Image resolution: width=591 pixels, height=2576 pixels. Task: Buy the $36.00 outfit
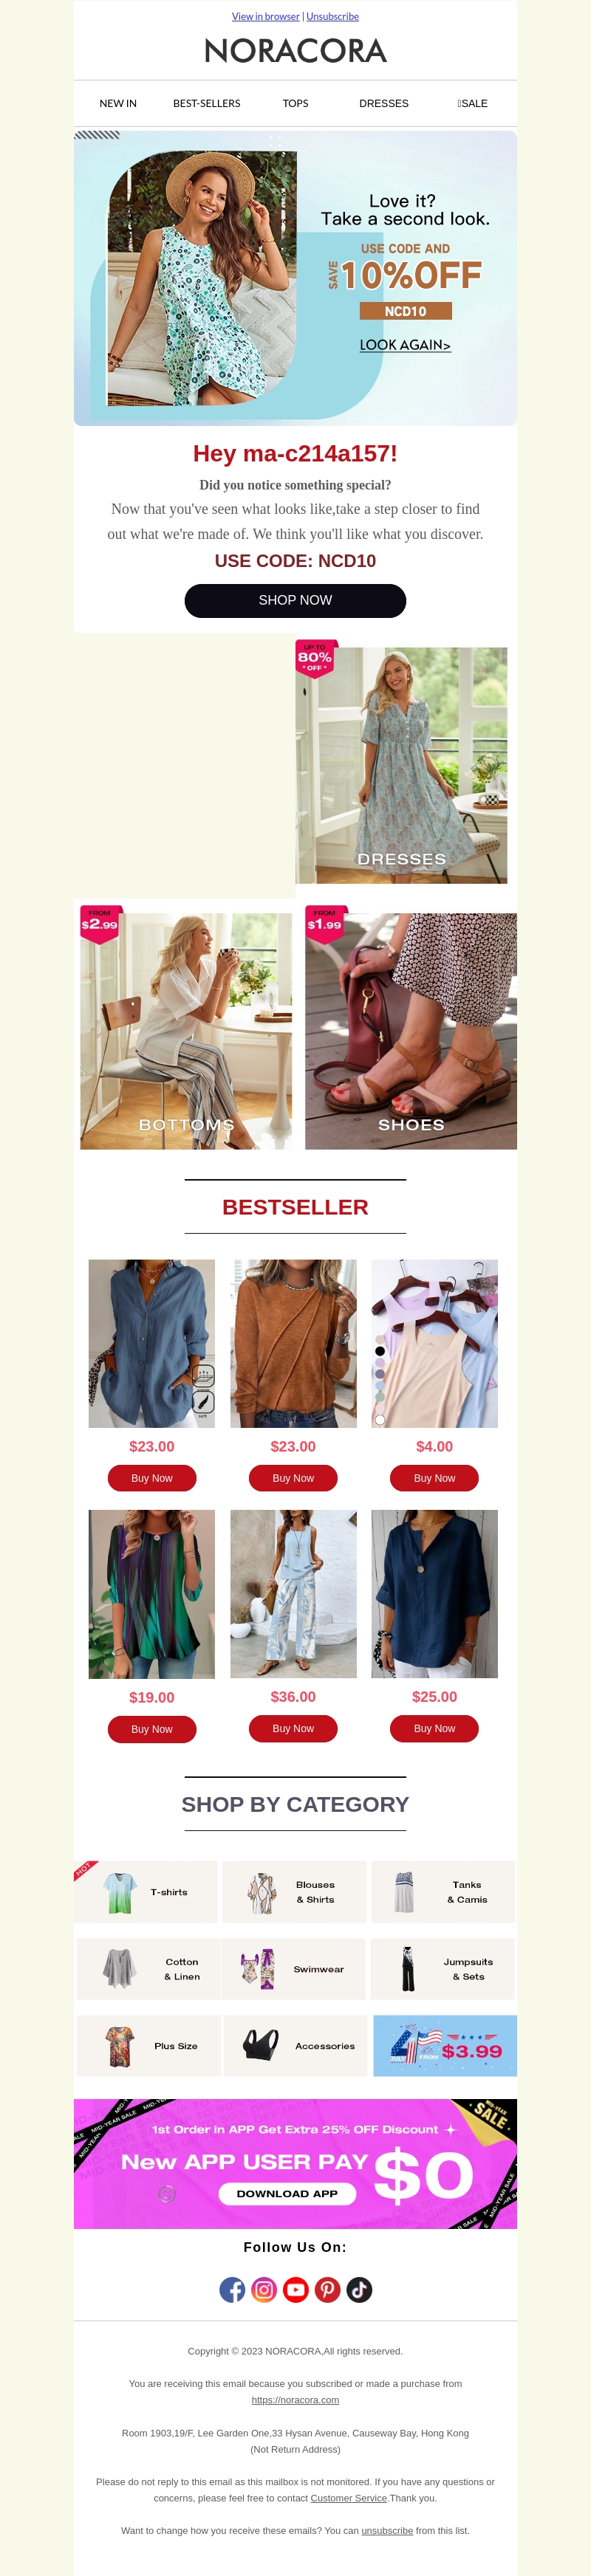293,1727
